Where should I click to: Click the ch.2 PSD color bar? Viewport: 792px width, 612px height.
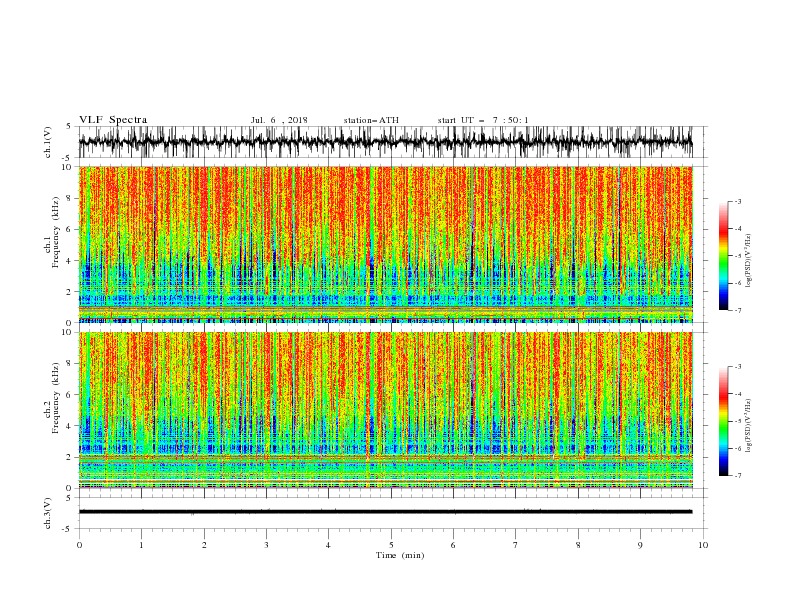pos(724,421)
